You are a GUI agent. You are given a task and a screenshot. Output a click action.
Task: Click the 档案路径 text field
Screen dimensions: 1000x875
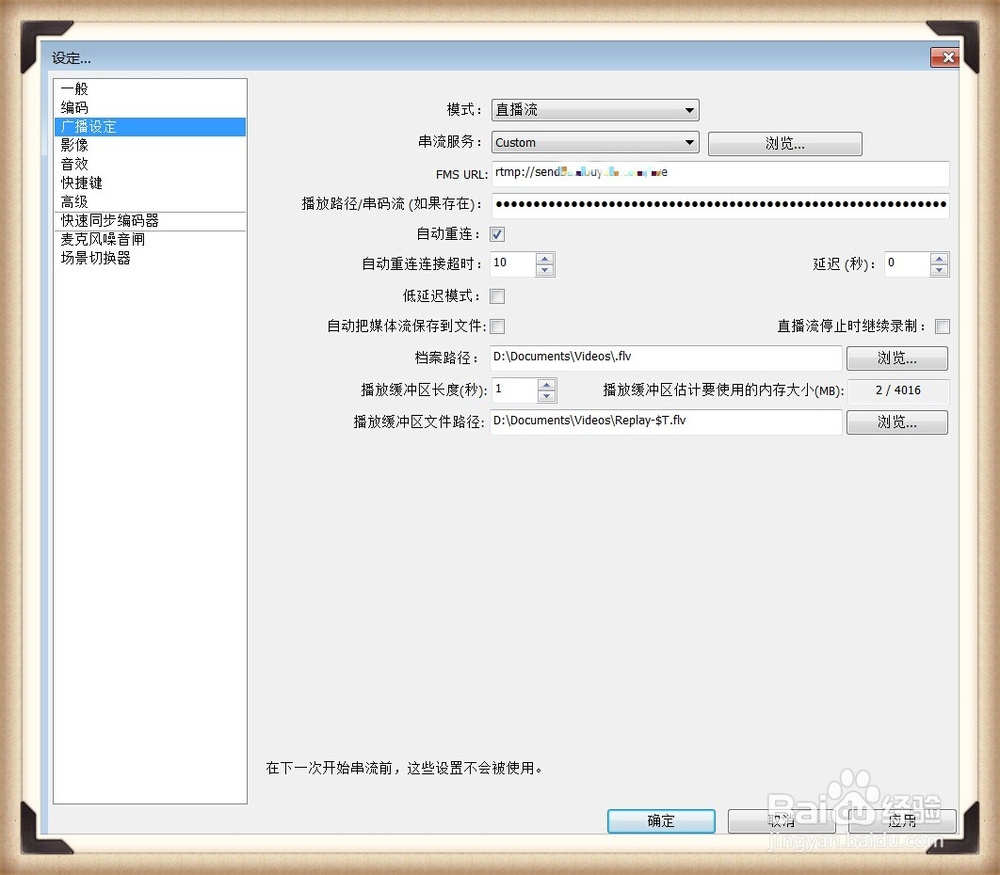click(x=666, y=357)
